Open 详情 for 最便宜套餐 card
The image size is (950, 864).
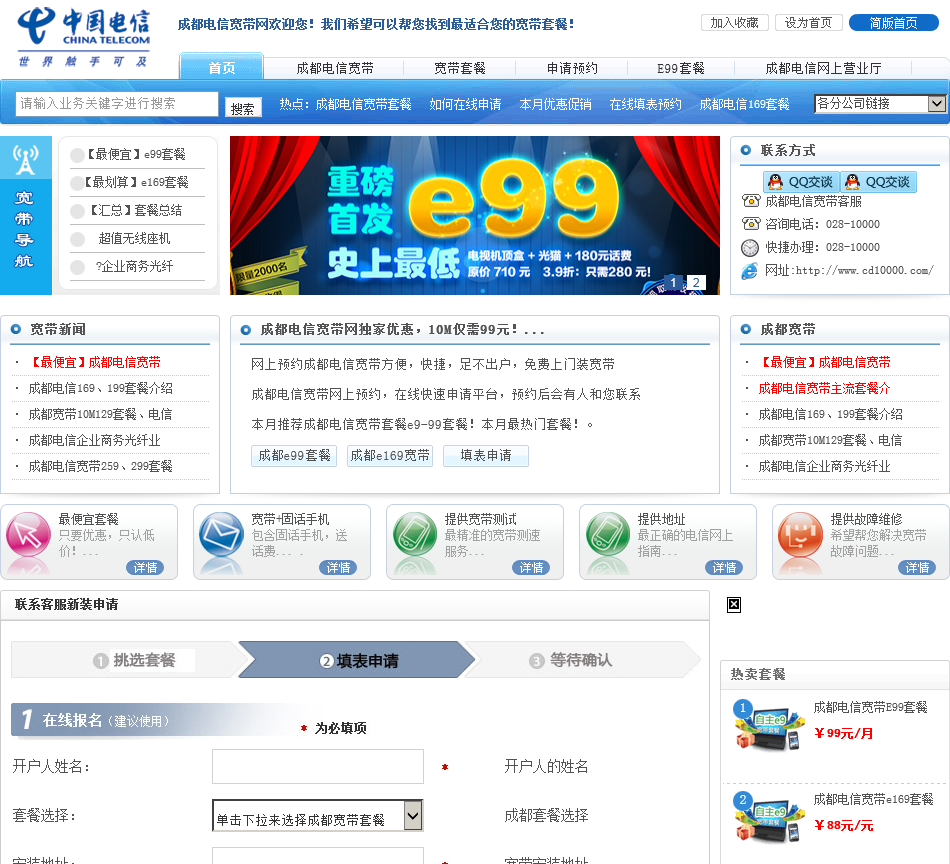click(x=145, y=568)
